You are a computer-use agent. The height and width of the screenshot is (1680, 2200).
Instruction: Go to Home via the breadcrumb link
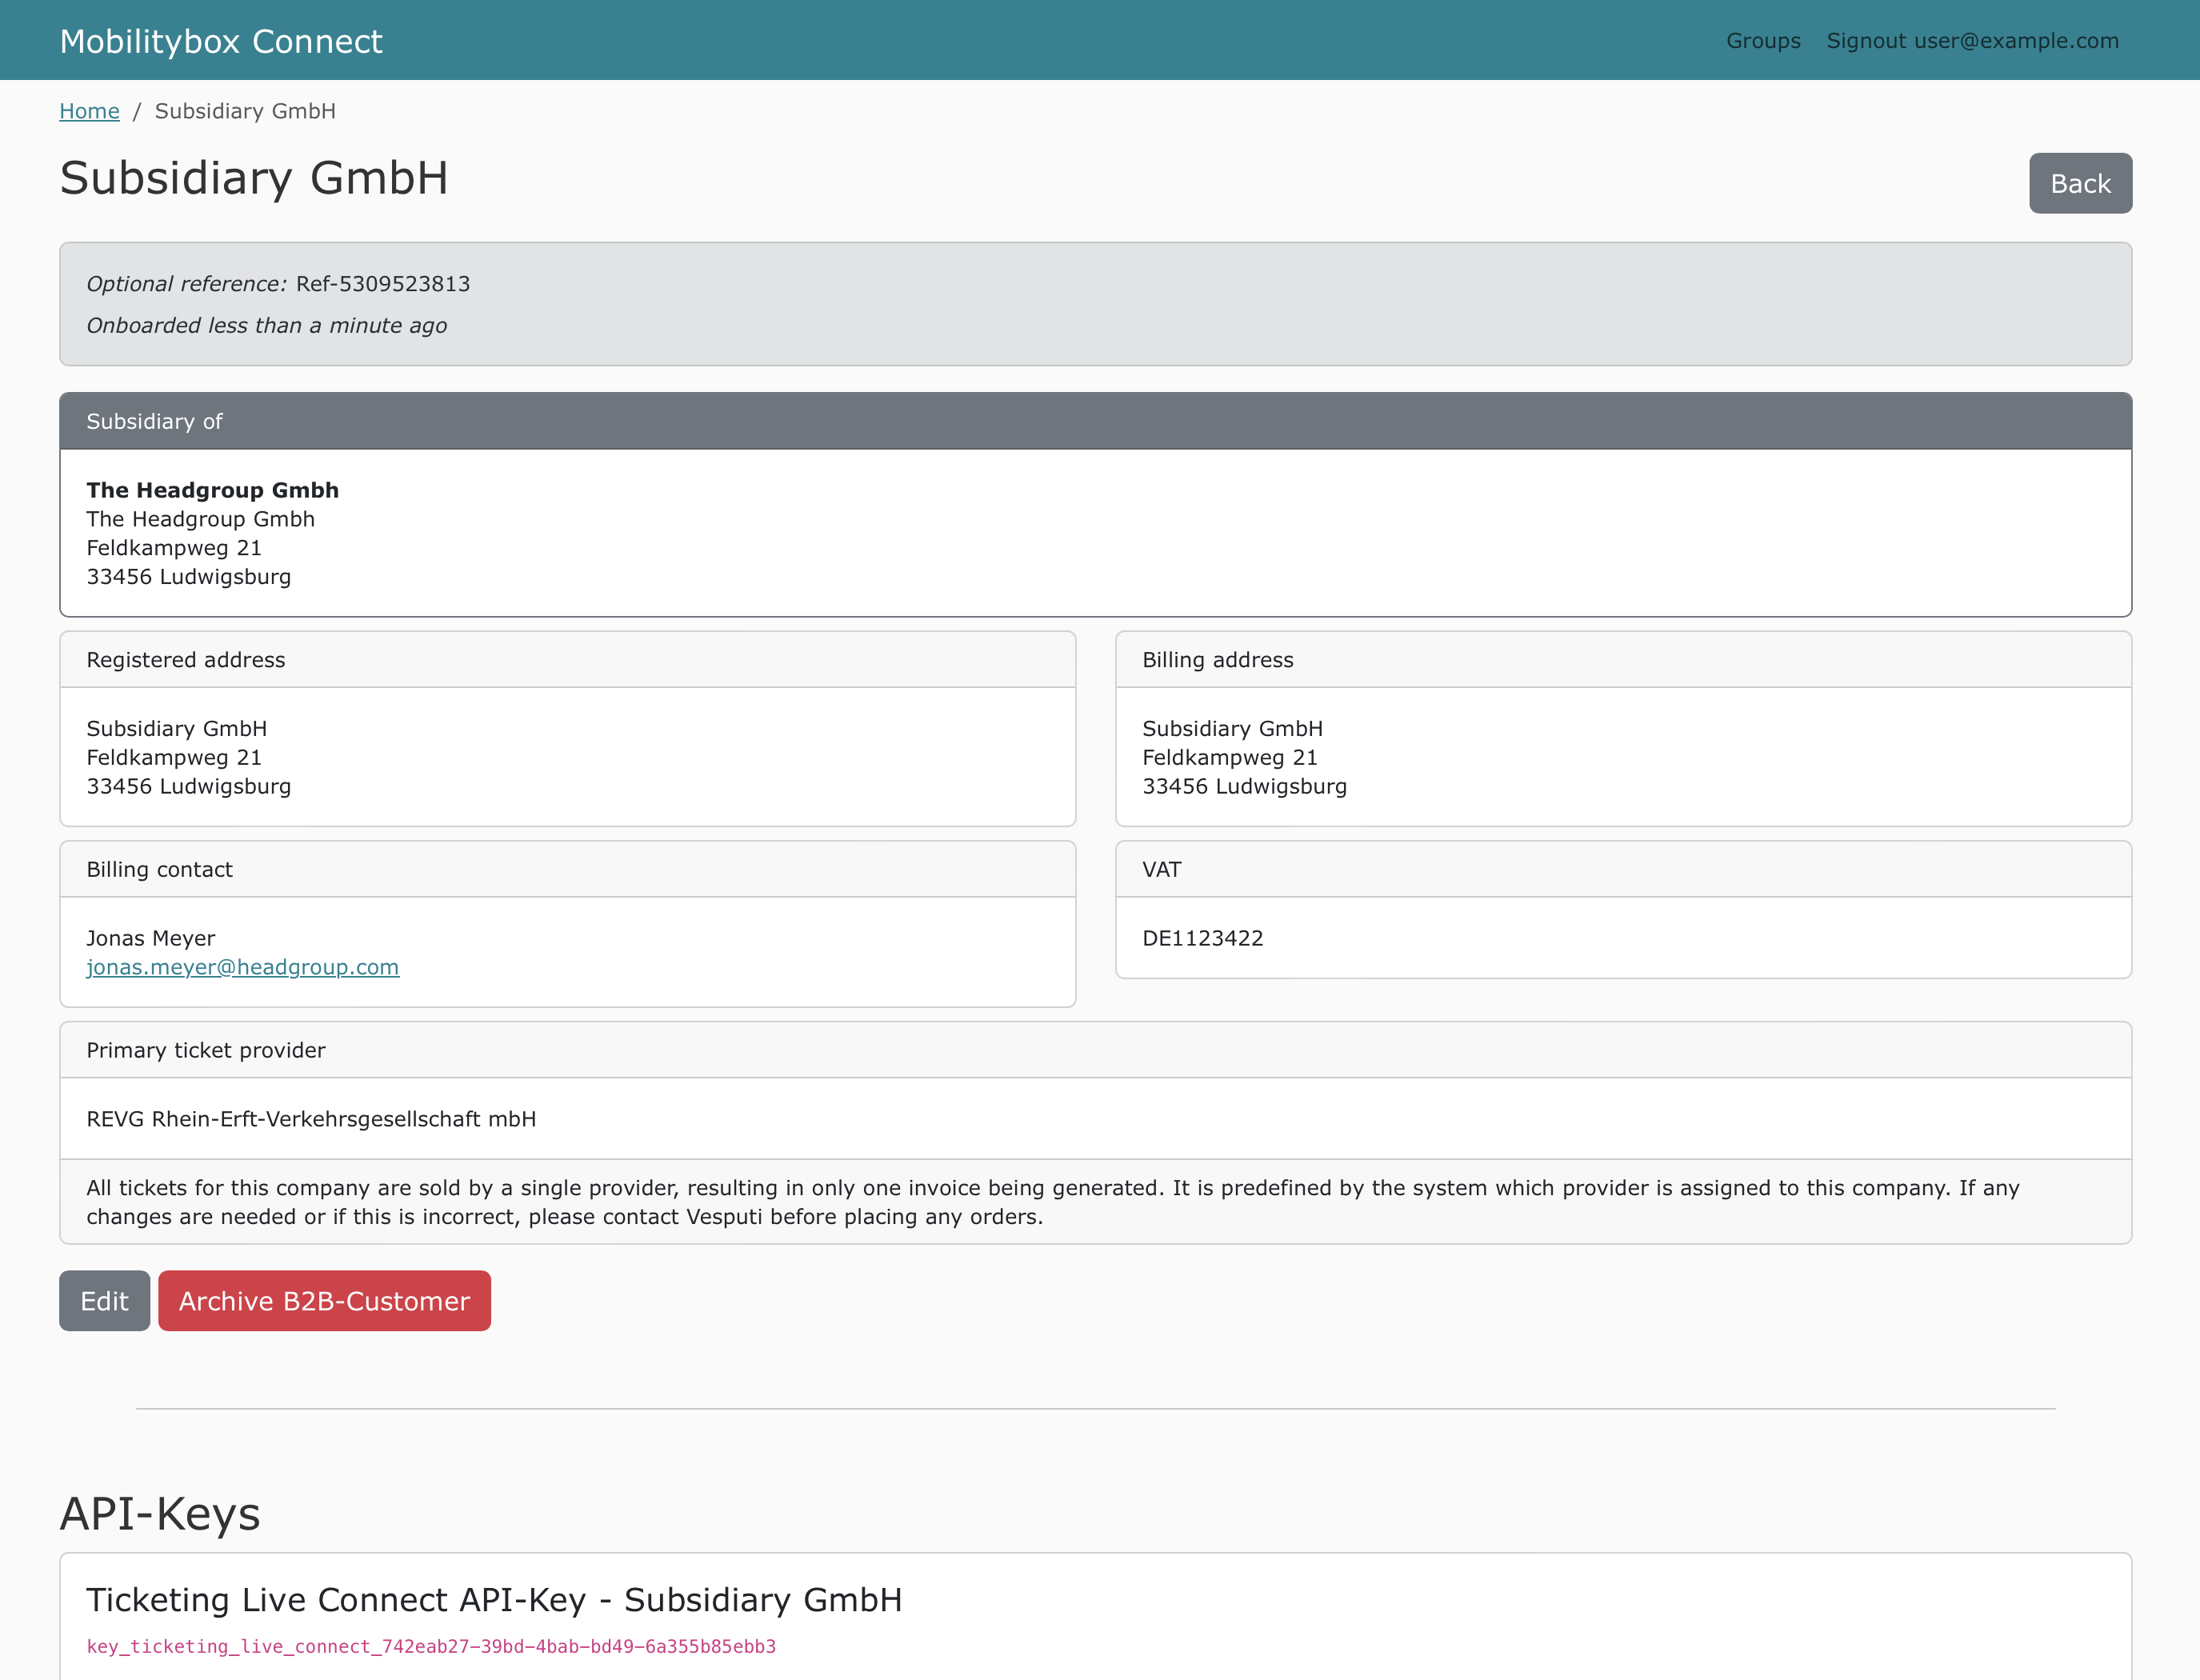tap(89, 111)
